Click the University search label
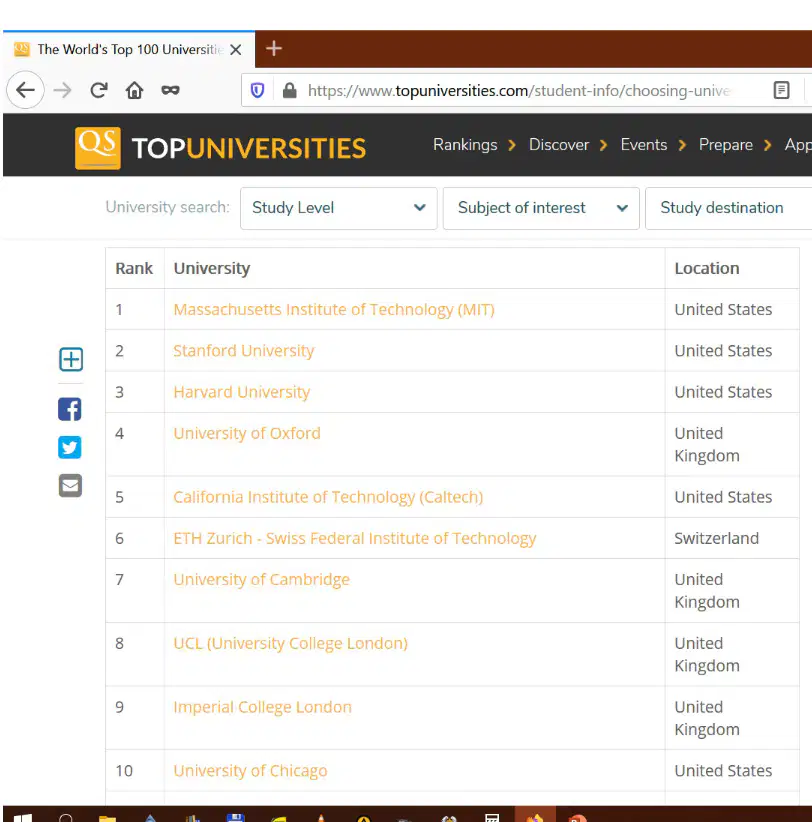 tap(168, 207)
